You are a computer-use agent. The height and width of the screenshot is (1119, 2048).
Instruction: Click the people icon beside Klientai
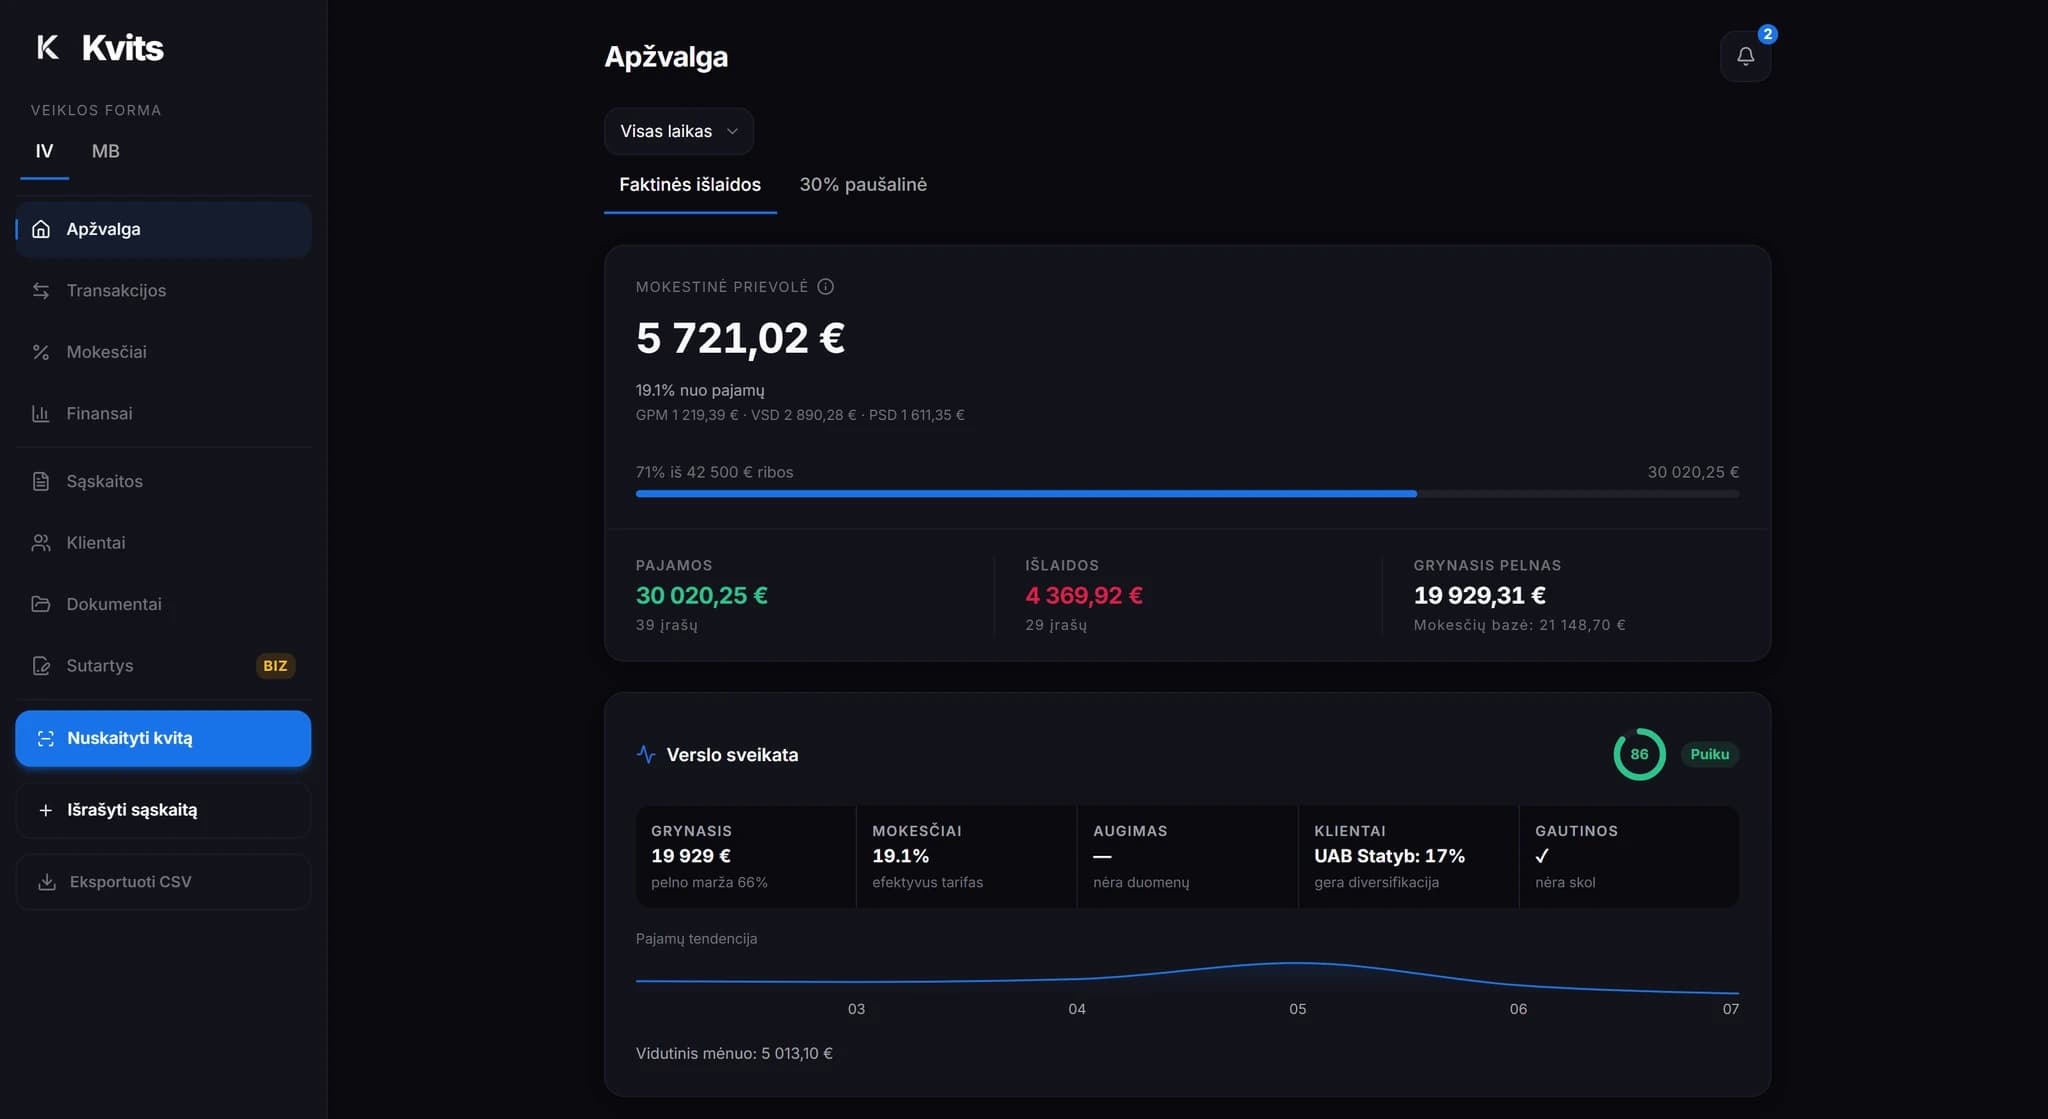click(x=41, y=543)
